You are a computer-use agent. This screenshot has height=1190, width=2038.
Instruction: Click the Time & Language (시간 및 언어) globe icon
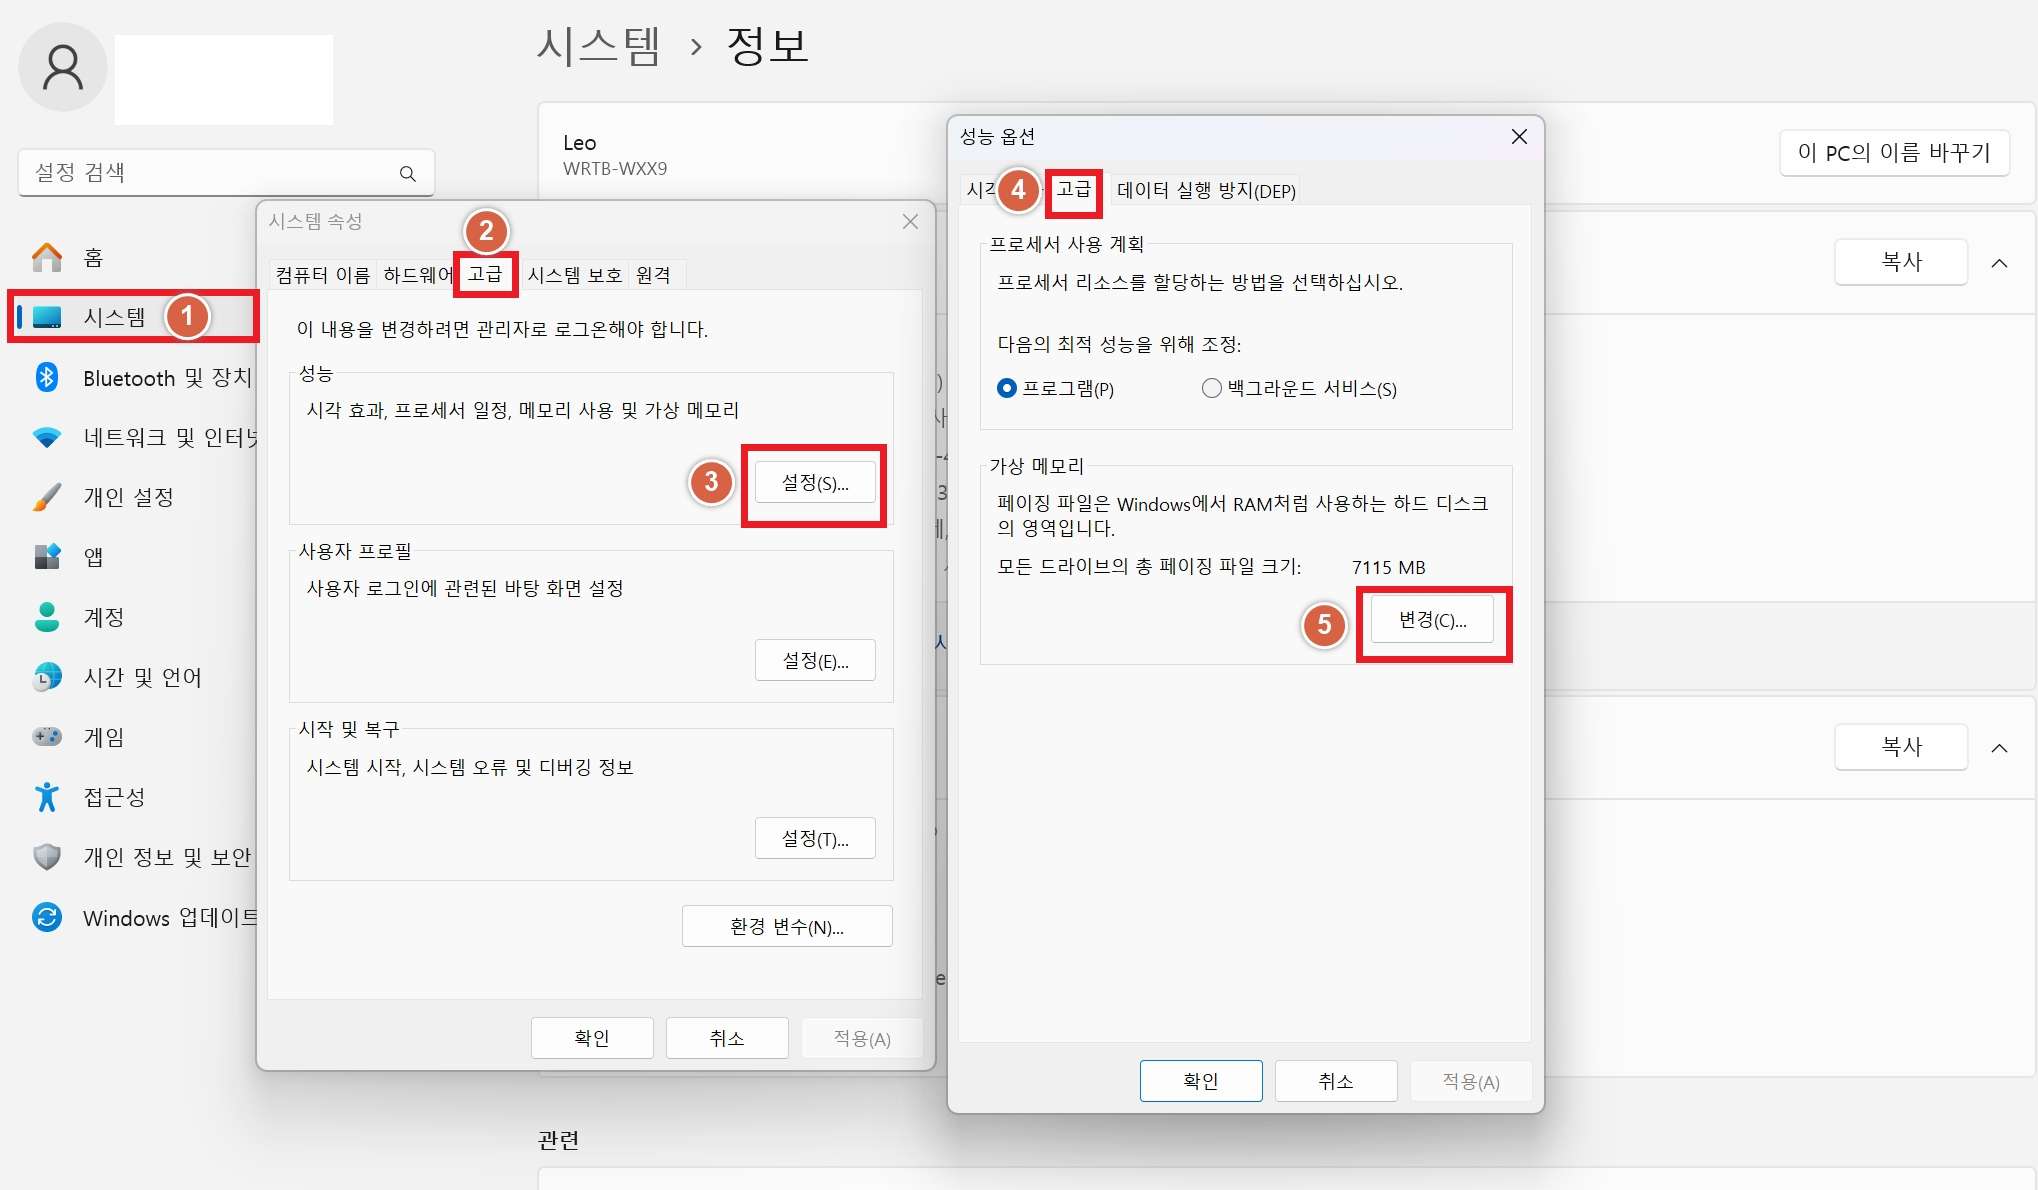click(47, 677)
